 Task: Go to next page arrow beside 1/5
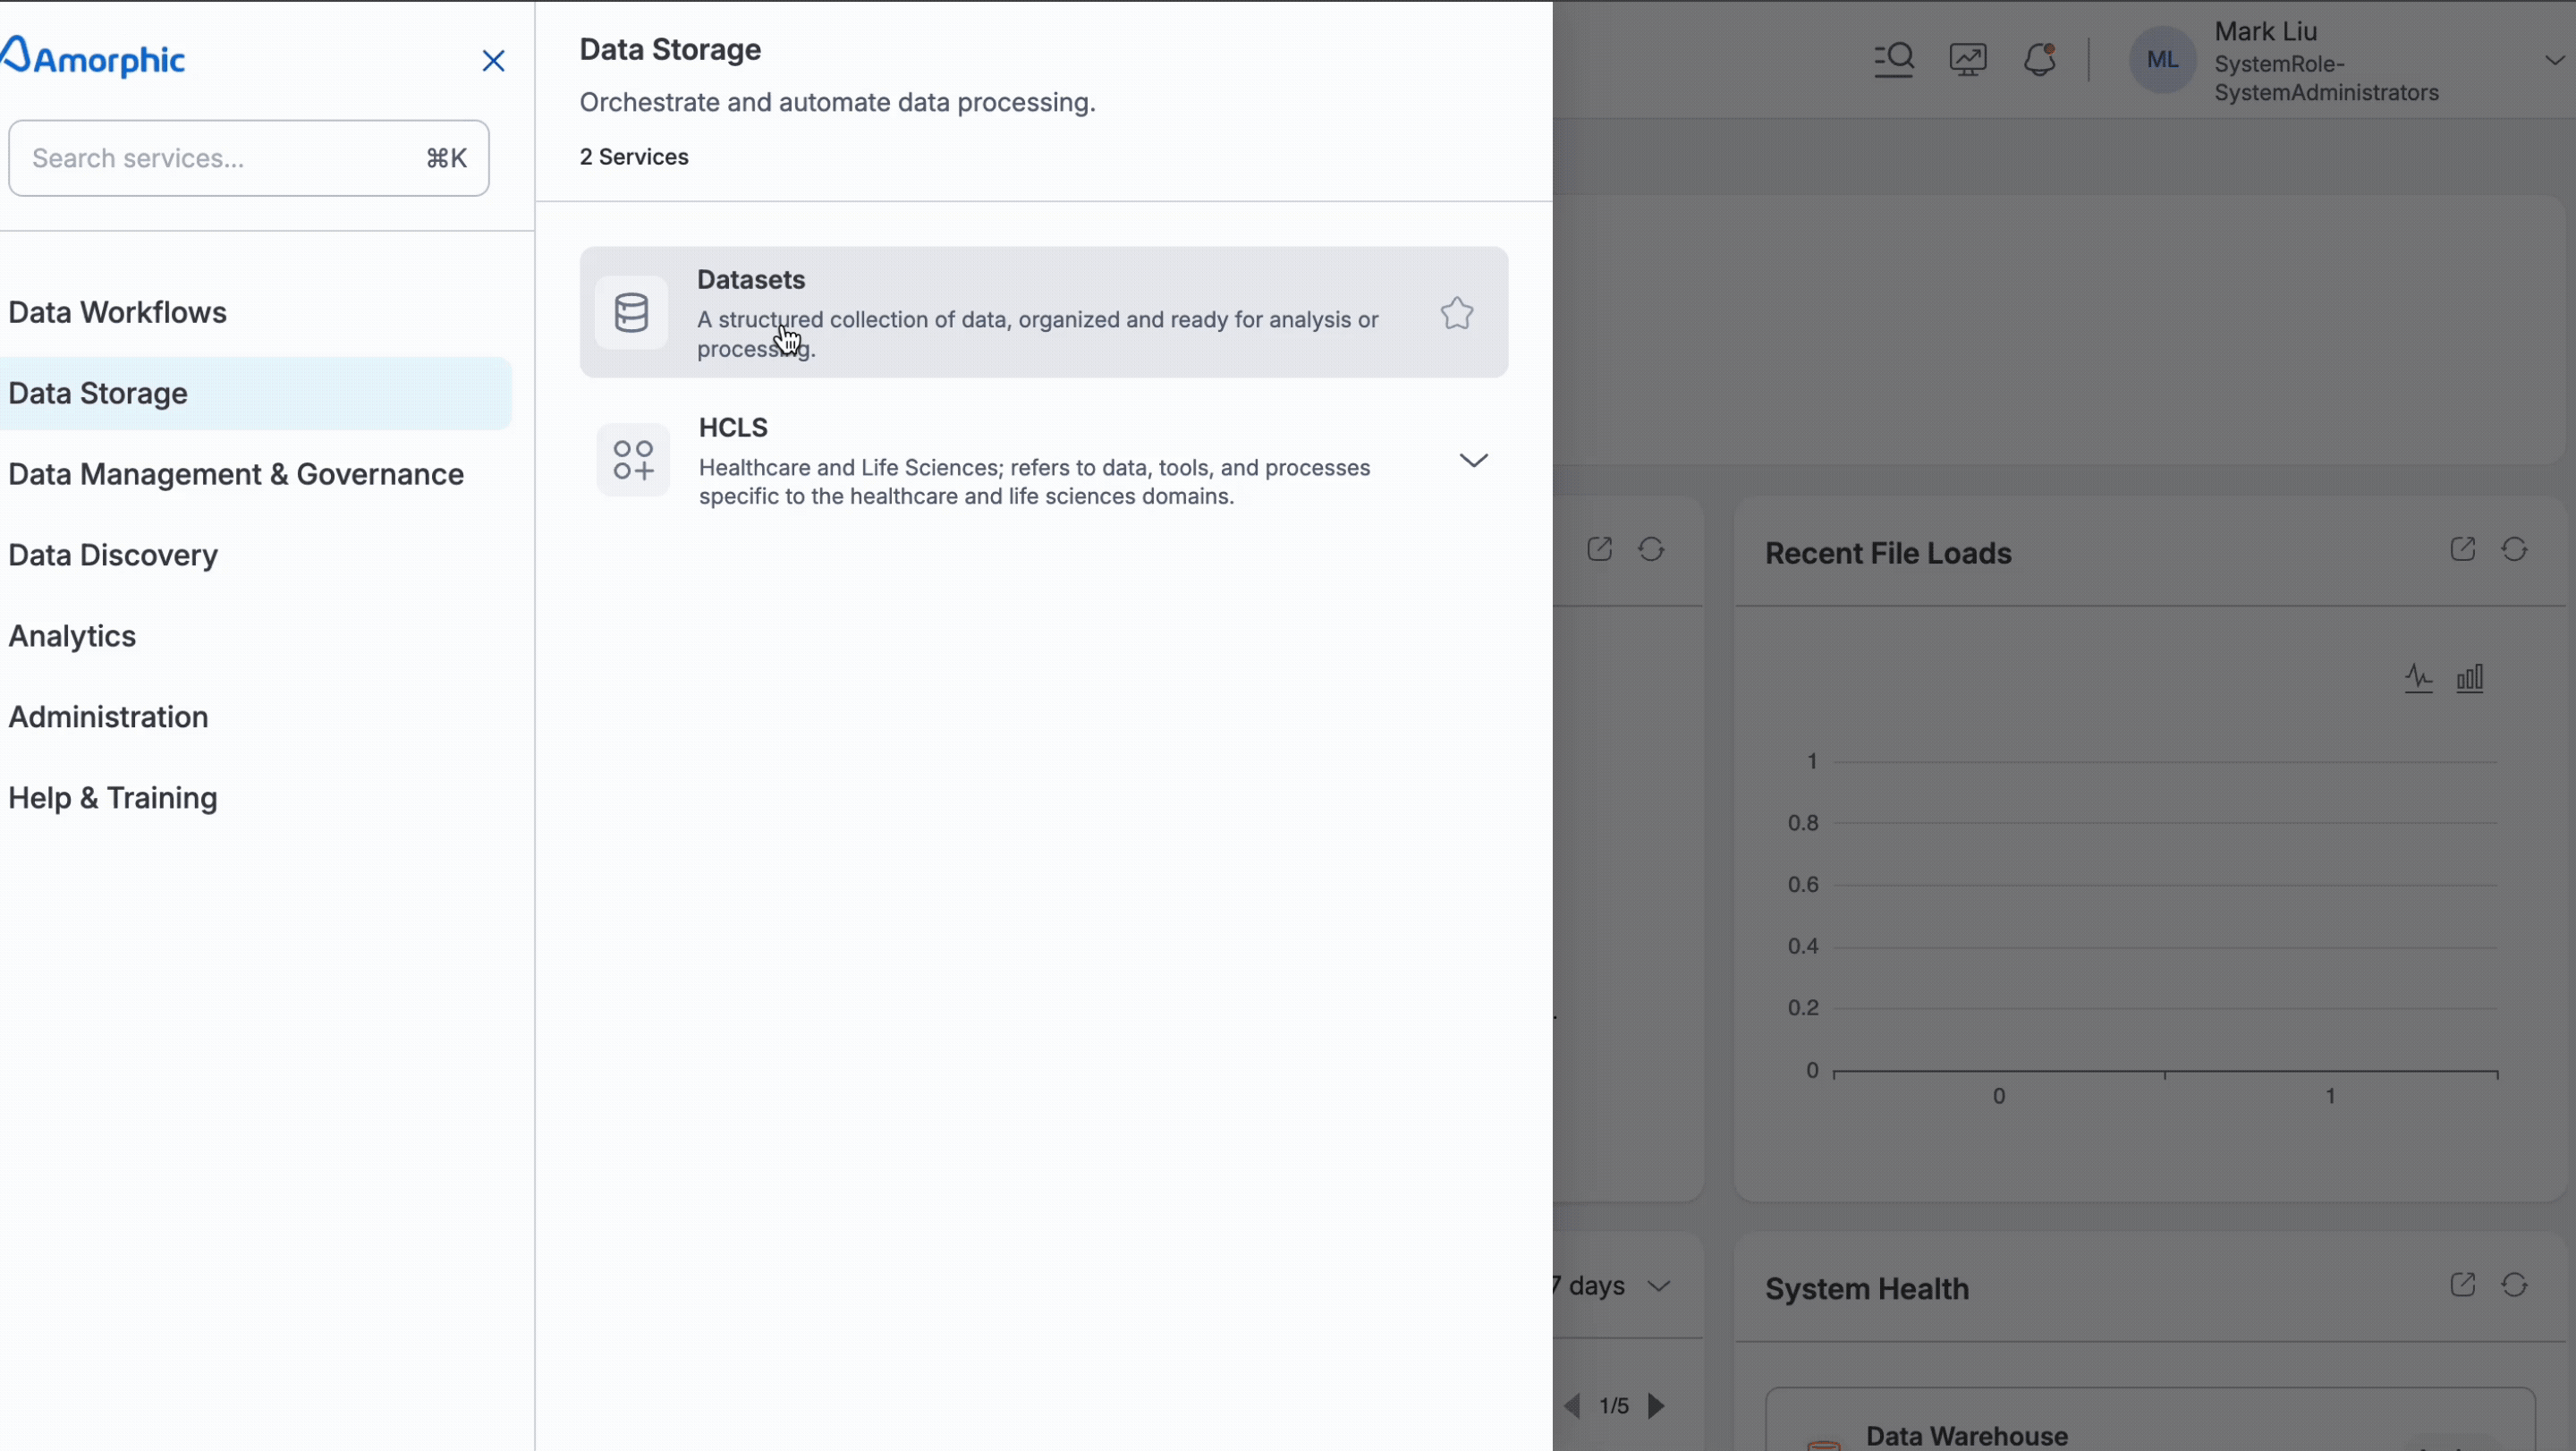(x=1656, y=1406)
